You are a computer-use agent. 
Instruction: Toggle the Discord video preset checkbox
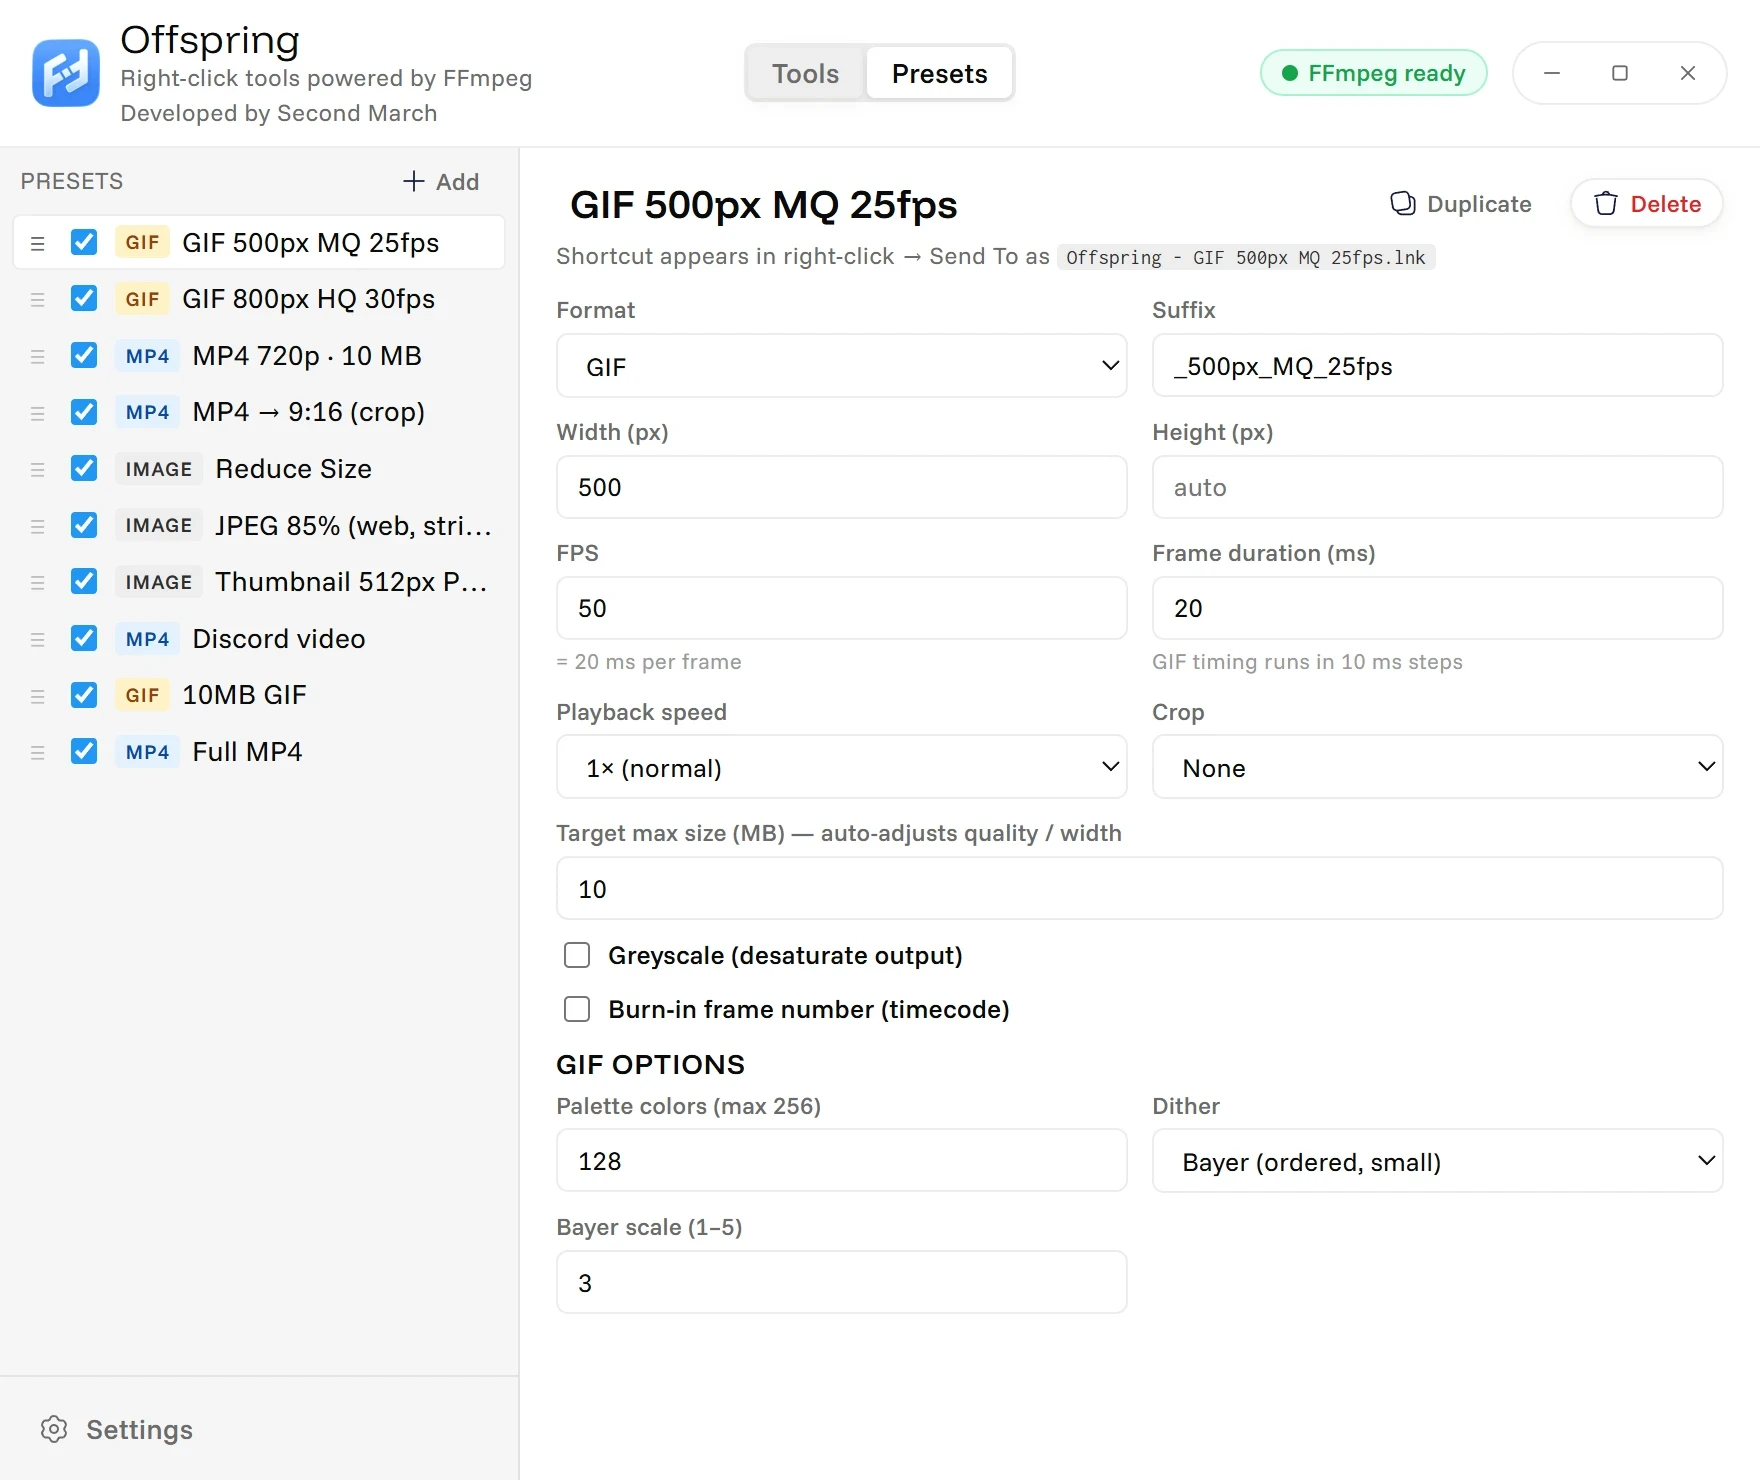tap(84, 638)
